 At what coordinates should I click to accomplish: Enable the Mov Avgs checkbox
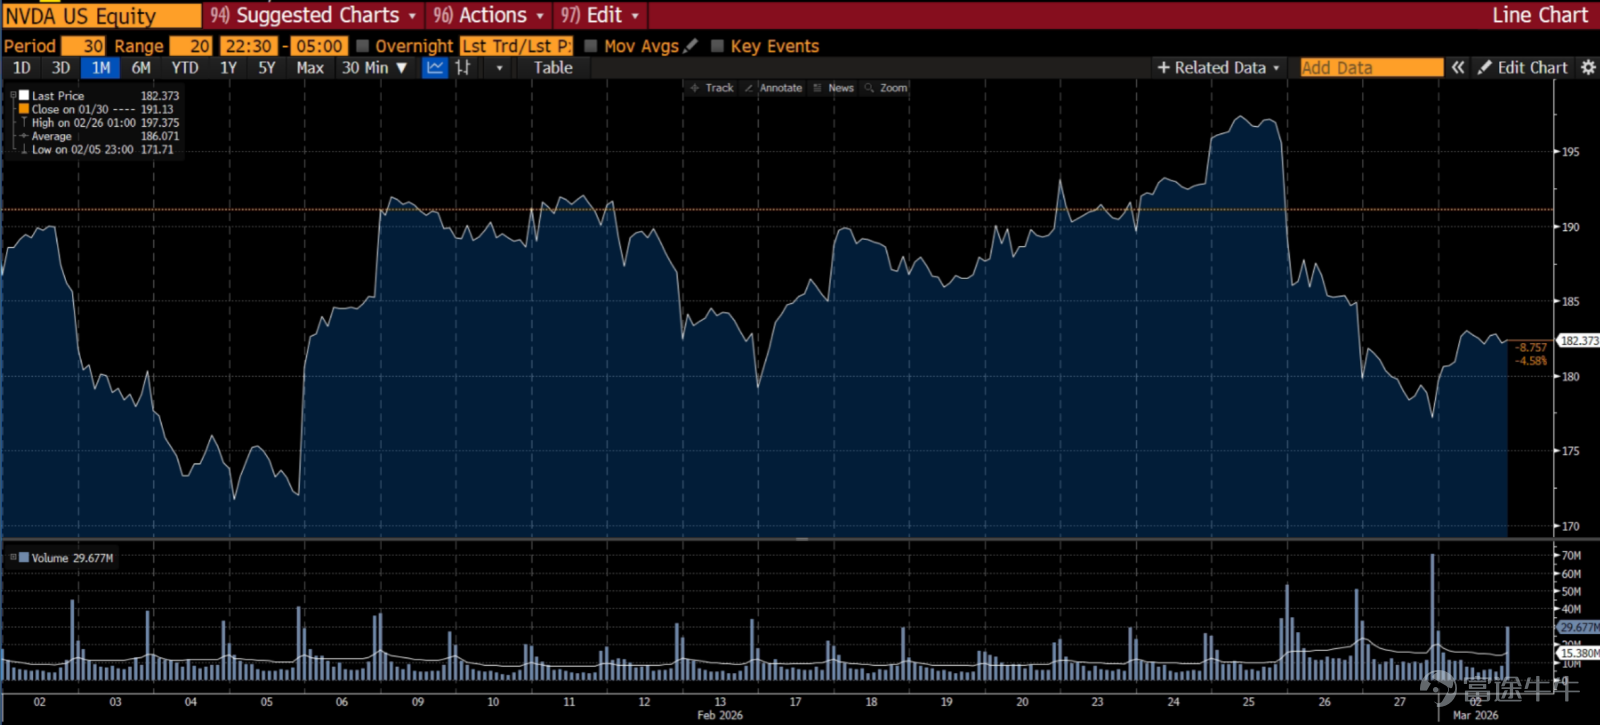tap(591, 46)
